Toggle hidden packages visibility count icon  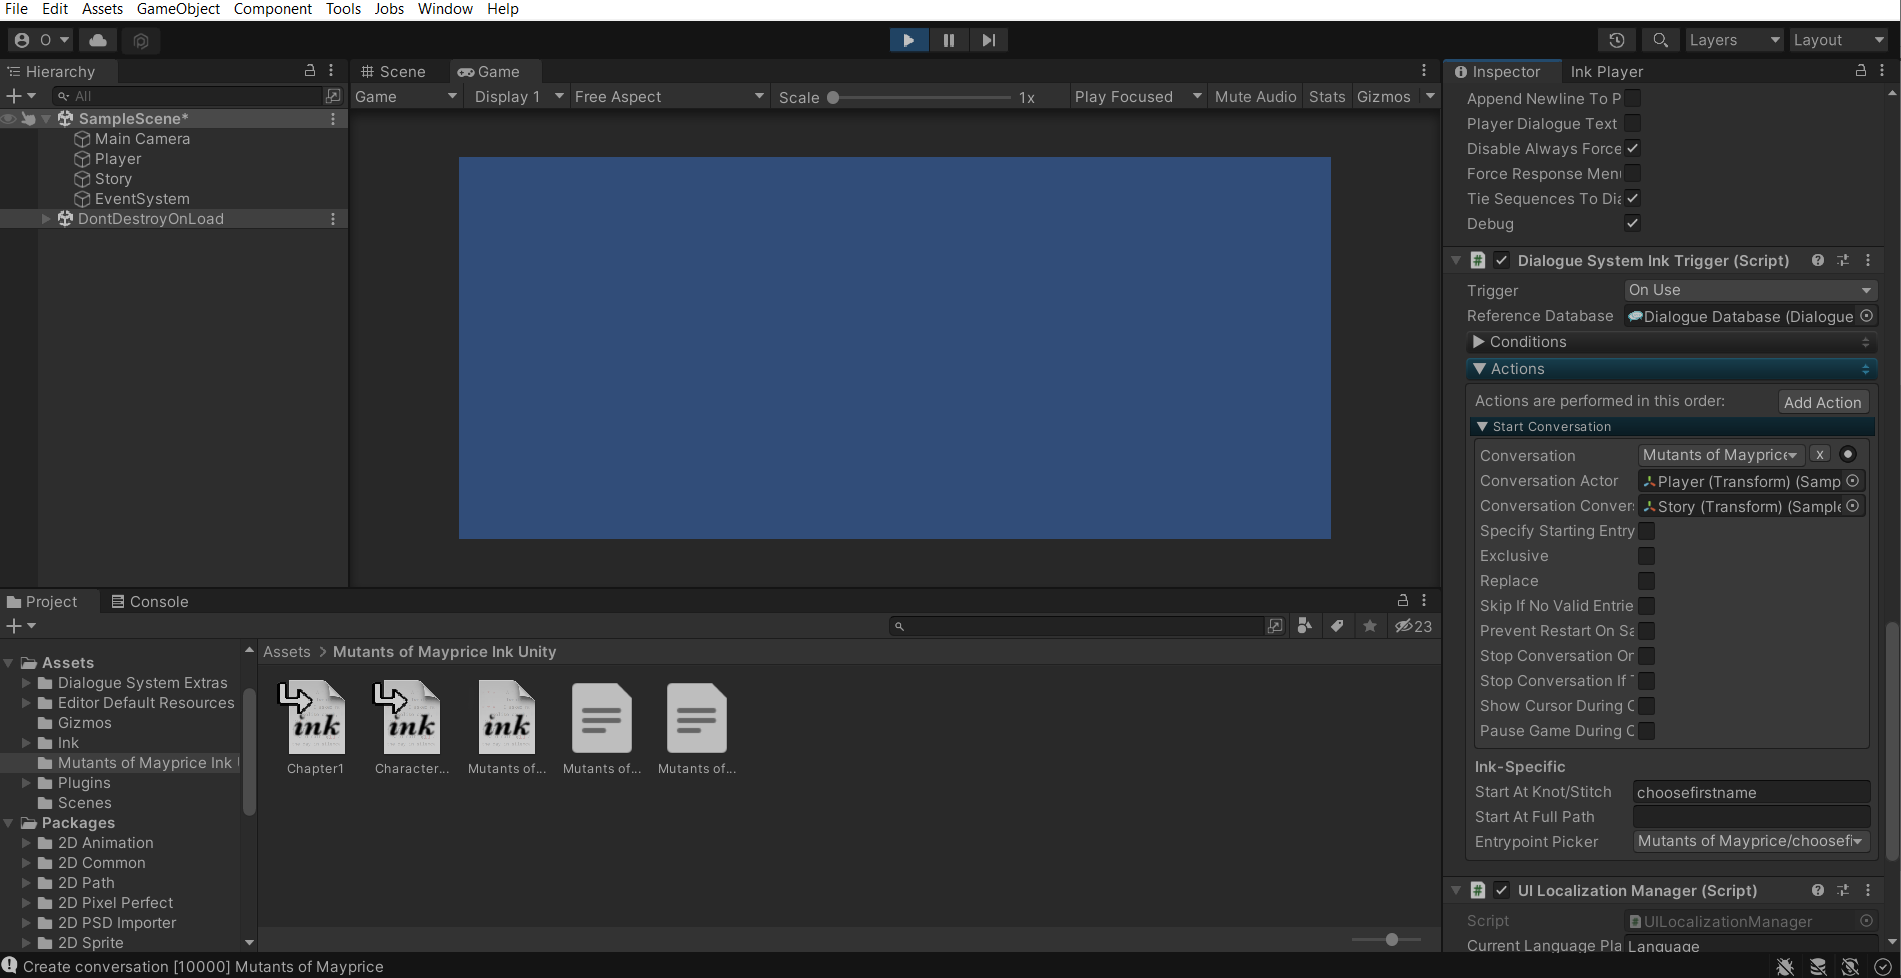click(1414, 626)
